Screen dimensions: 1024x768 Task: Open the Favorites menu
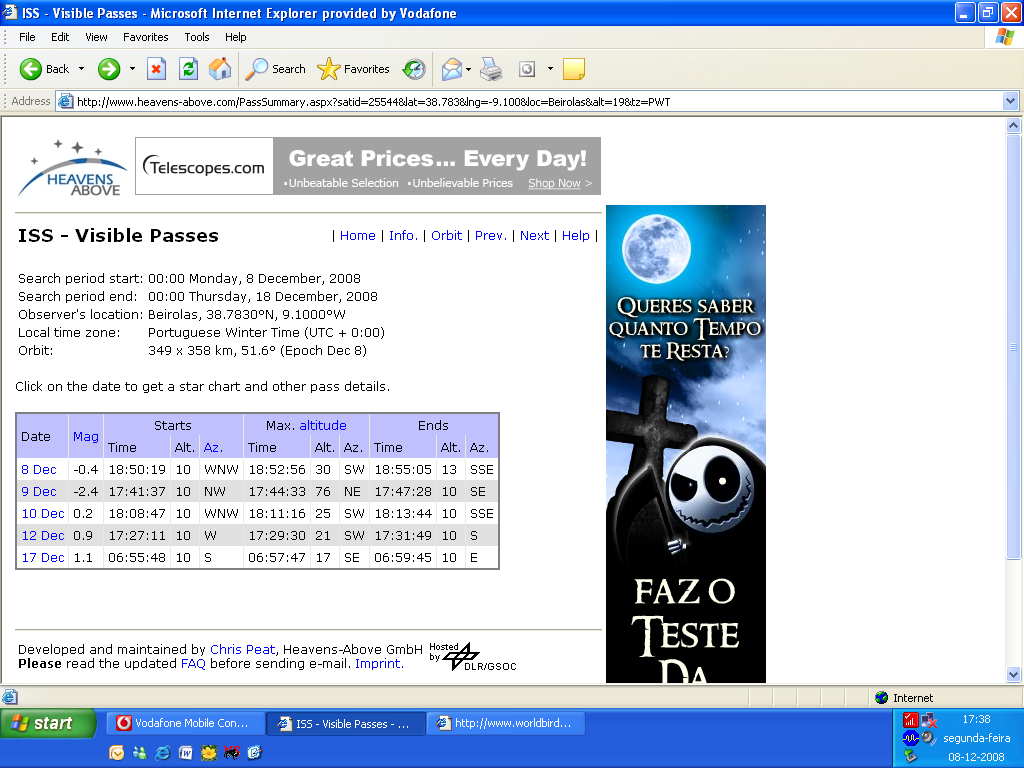point(146,37)
